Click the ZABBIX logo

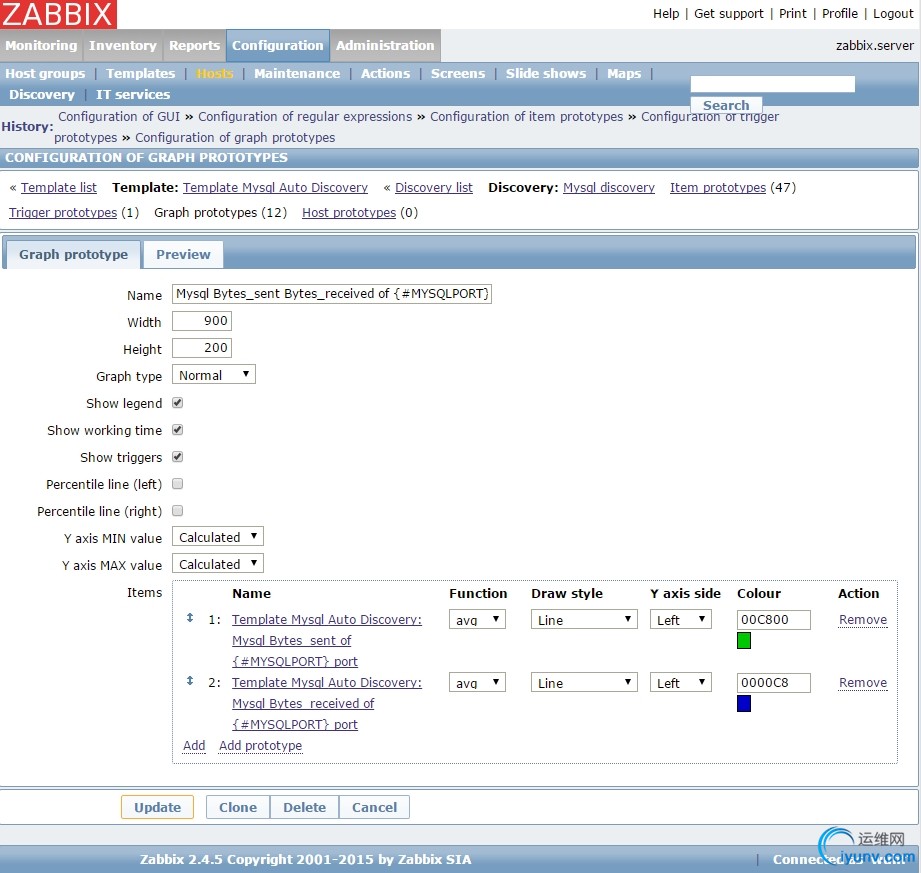coord(58,14)
